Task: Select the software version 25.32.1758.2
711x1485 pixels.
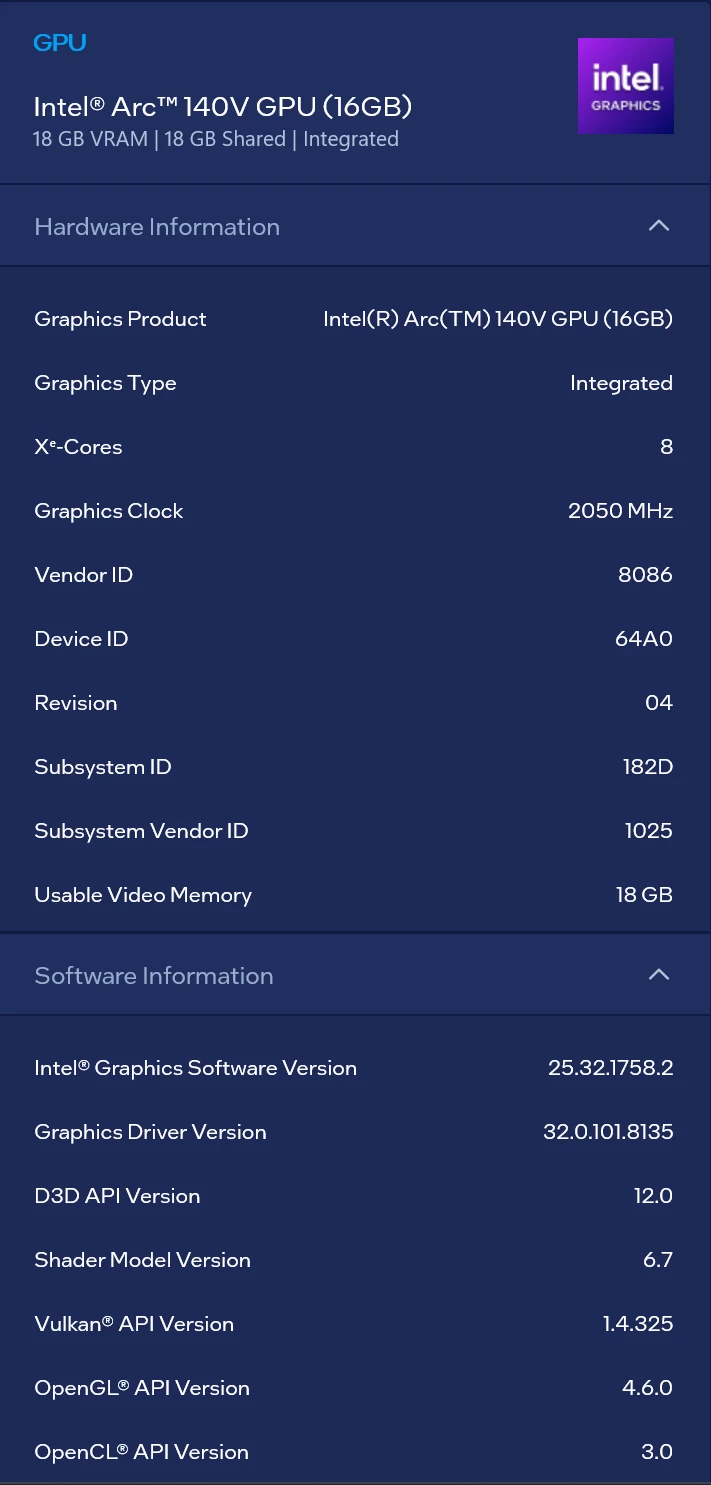Action: pyautogui.click(x=611, y=1068)
